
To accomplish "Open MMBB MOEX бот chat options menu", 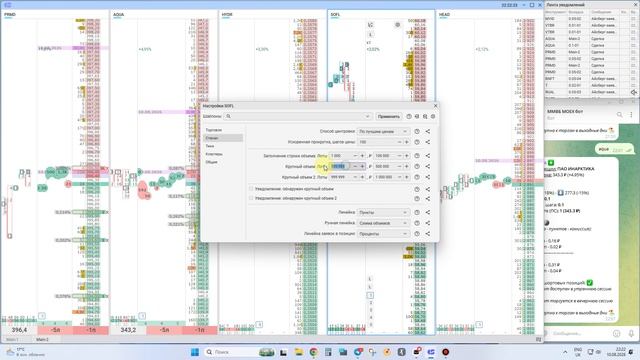I will tap(631, 115).
